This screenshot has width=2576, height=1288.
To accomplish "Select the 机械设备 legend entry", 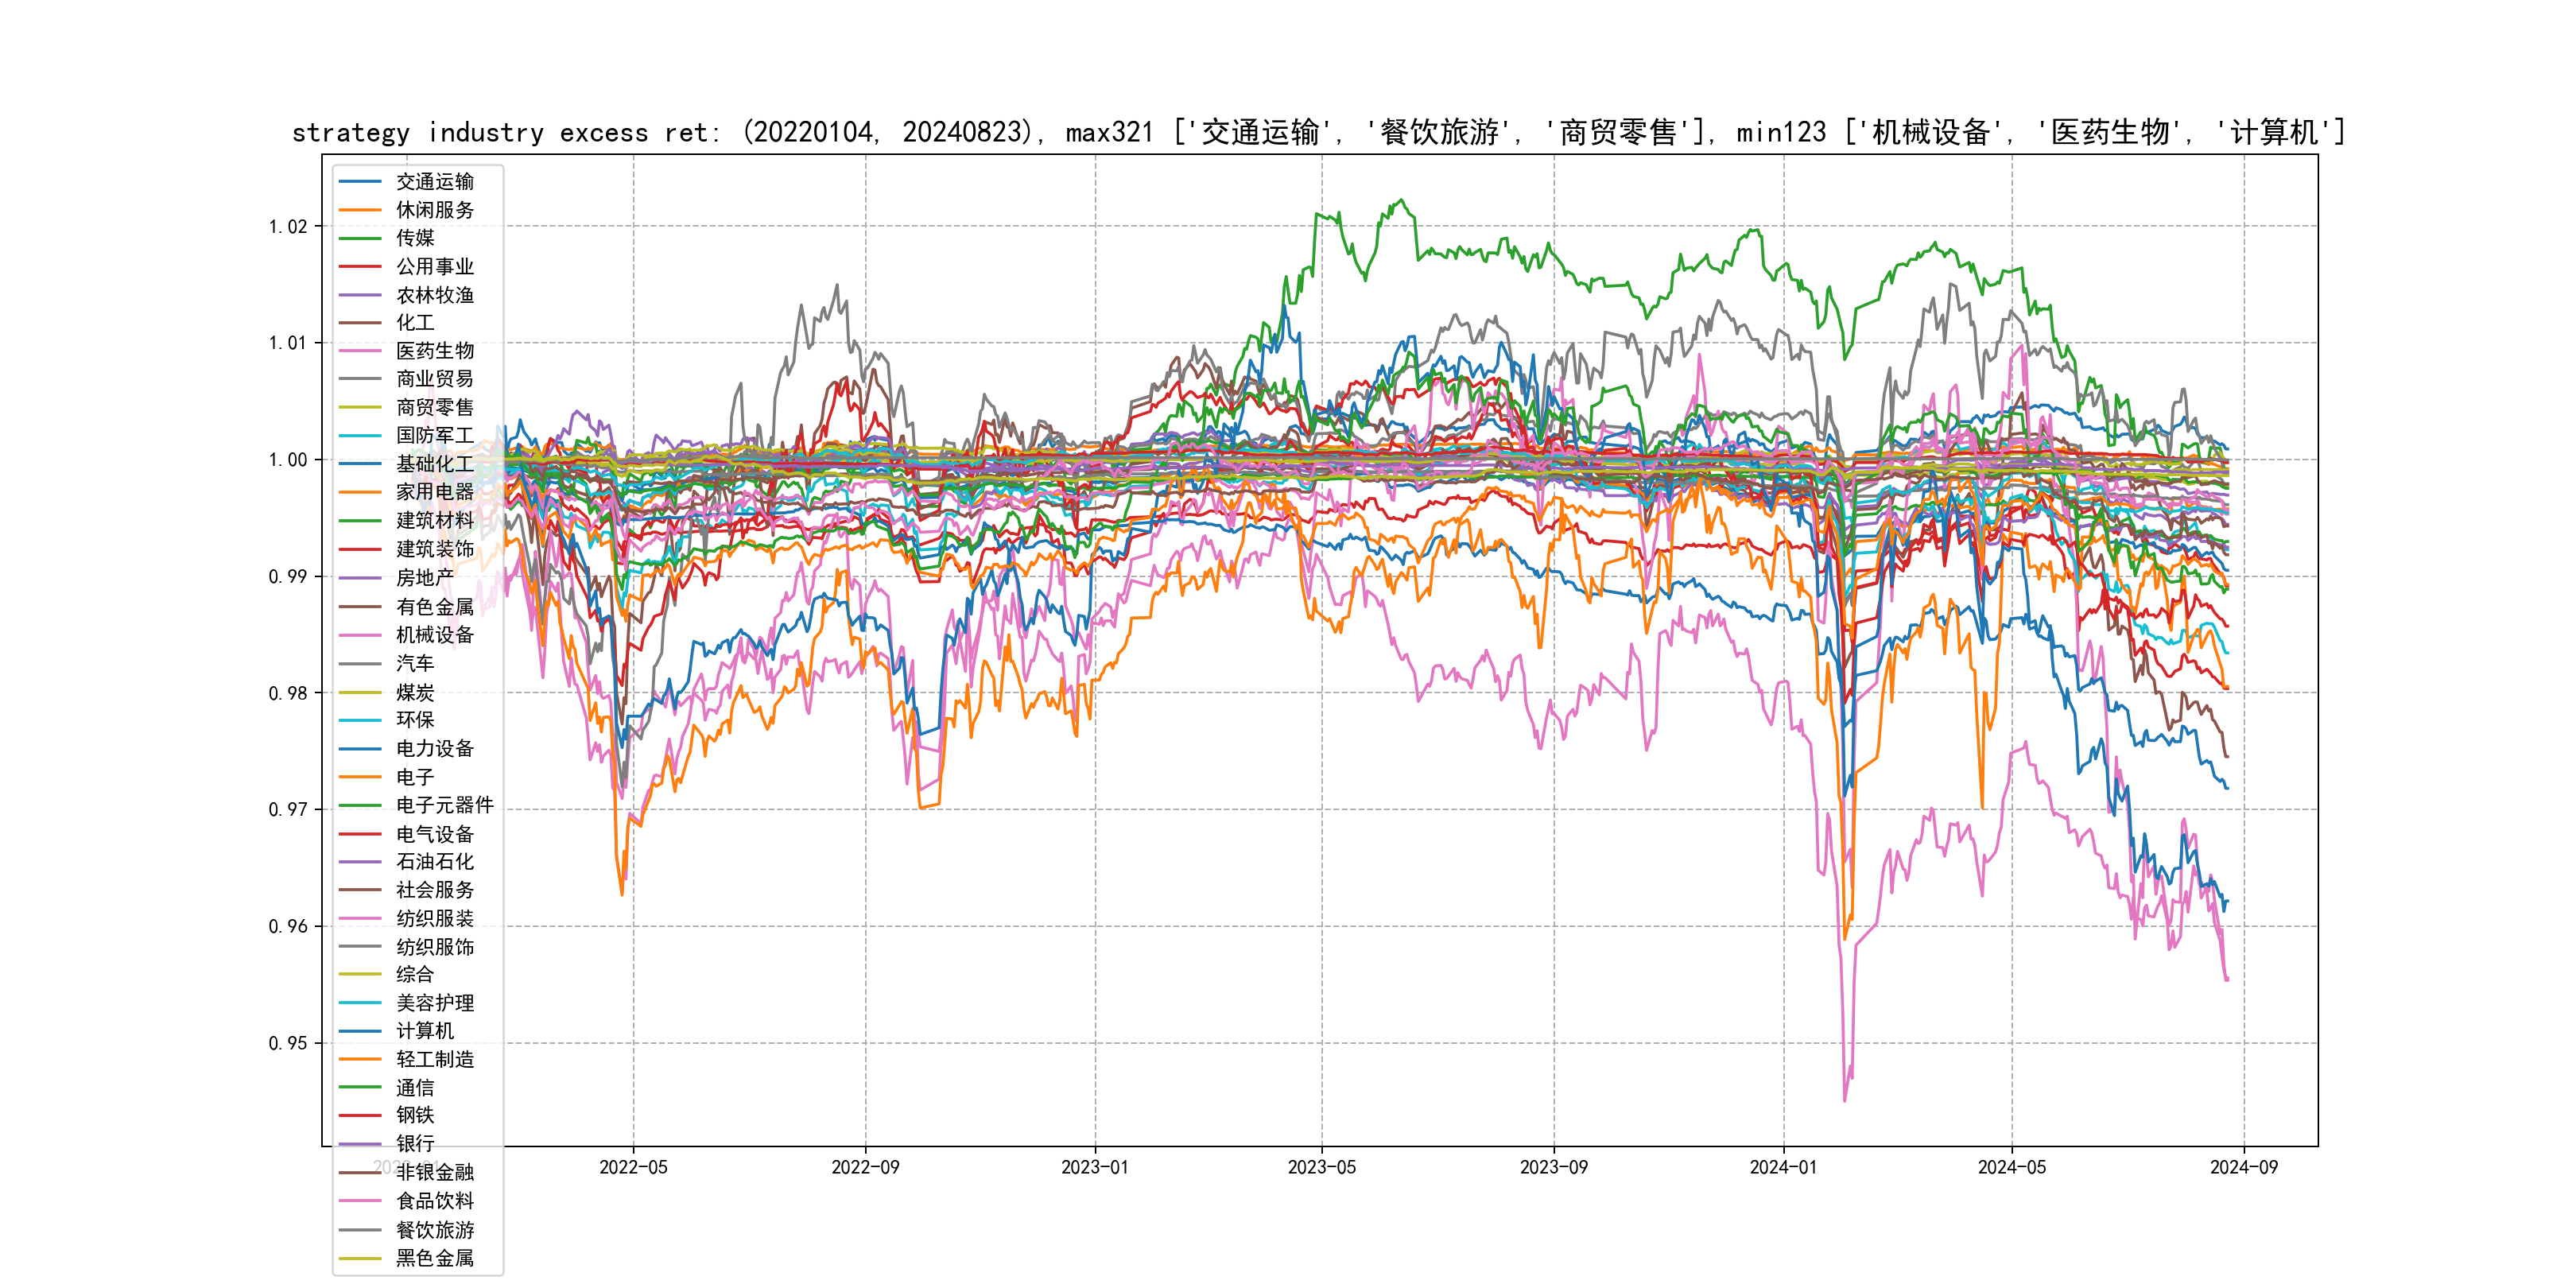I will point(434,635).
